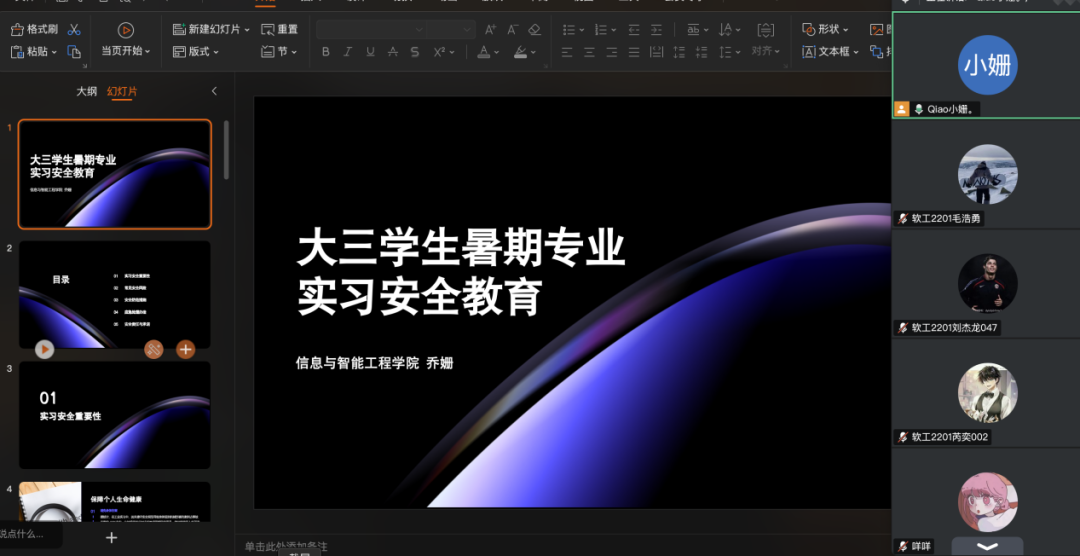The image size is (1080, 556).
Task: Decrease font size with the A- icon
Action: point(512,30)
